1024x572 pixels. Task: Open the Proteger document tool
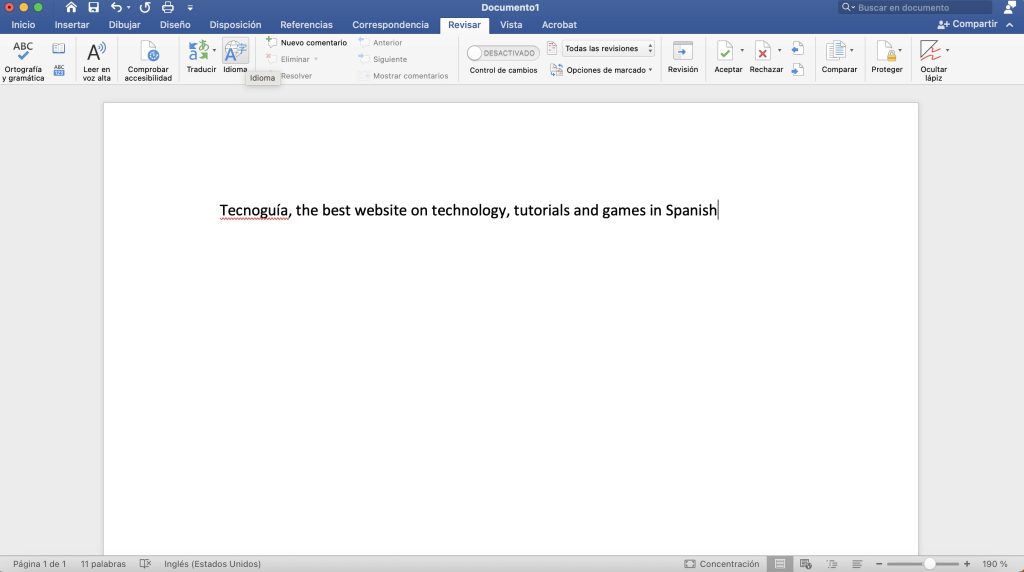coord(886,57)
